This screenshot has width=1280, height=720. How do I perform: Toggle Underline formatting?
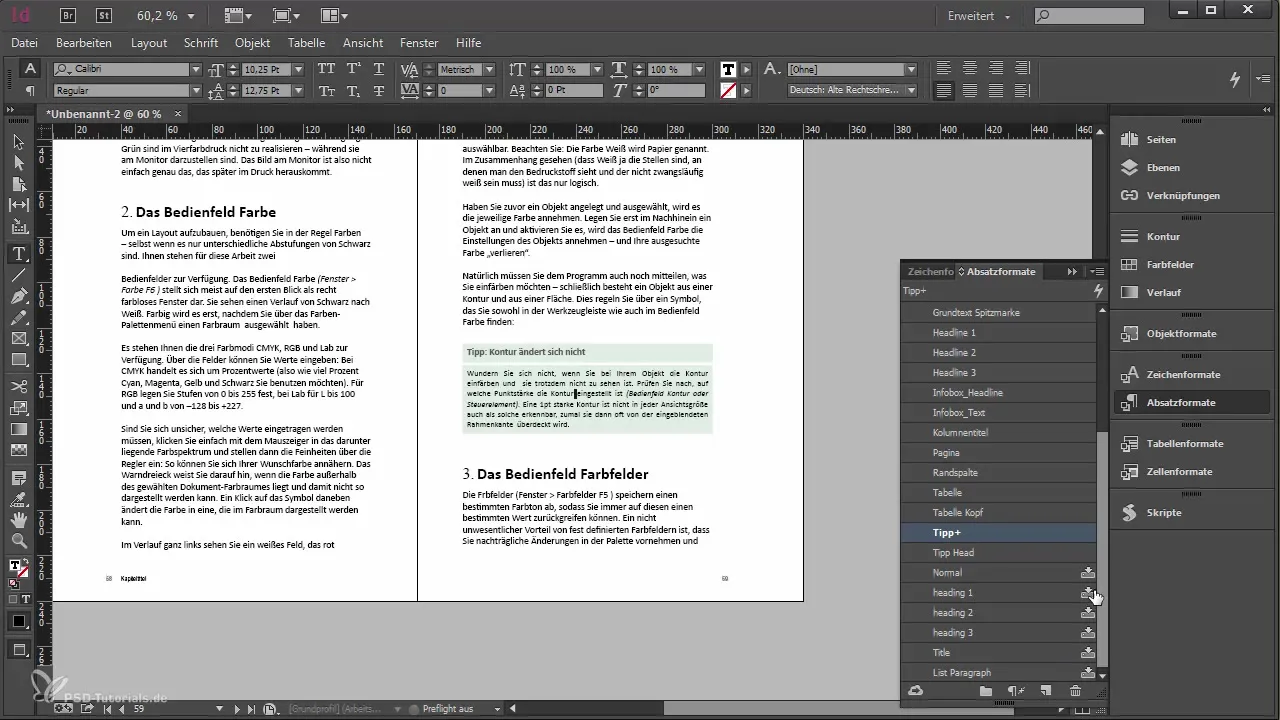(x=378, y=69)
